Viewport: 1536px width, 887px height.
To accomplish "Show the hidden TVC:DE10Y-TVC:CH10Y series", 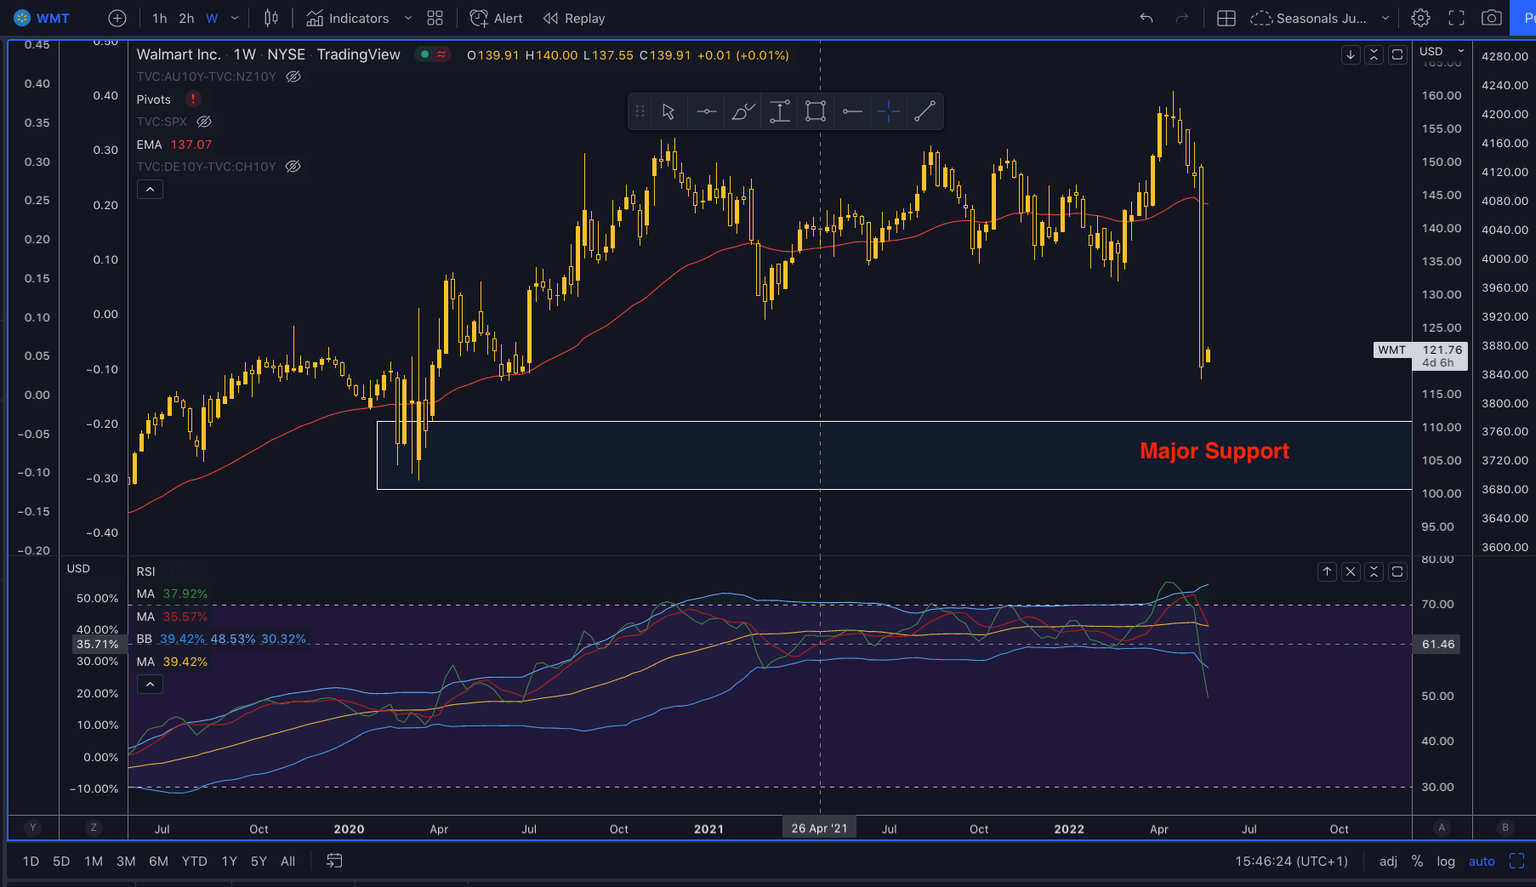I will coord(293,167).
